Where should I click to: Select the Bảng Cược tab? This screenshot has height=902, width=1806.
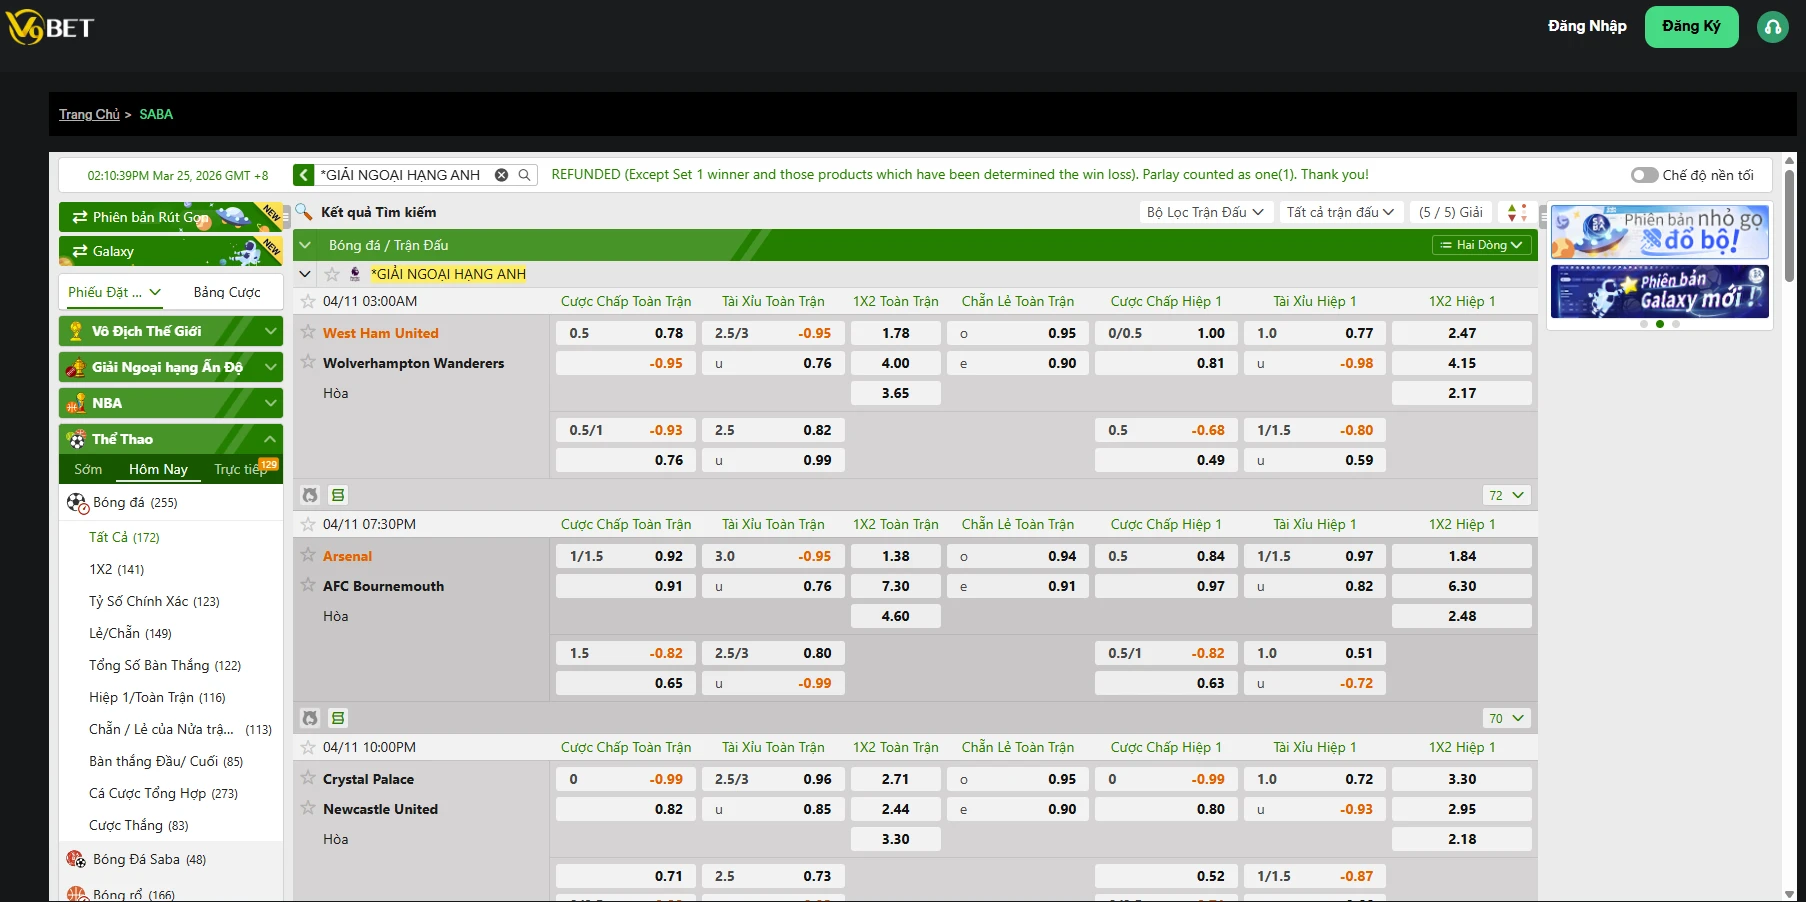(227, 292)
